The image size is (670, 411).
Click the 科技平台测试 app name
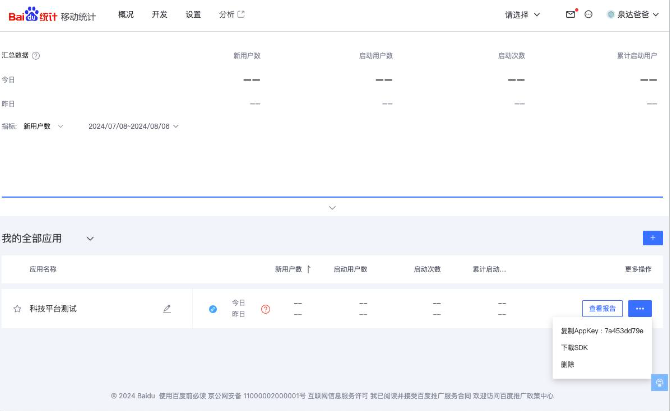coord(53,308)
